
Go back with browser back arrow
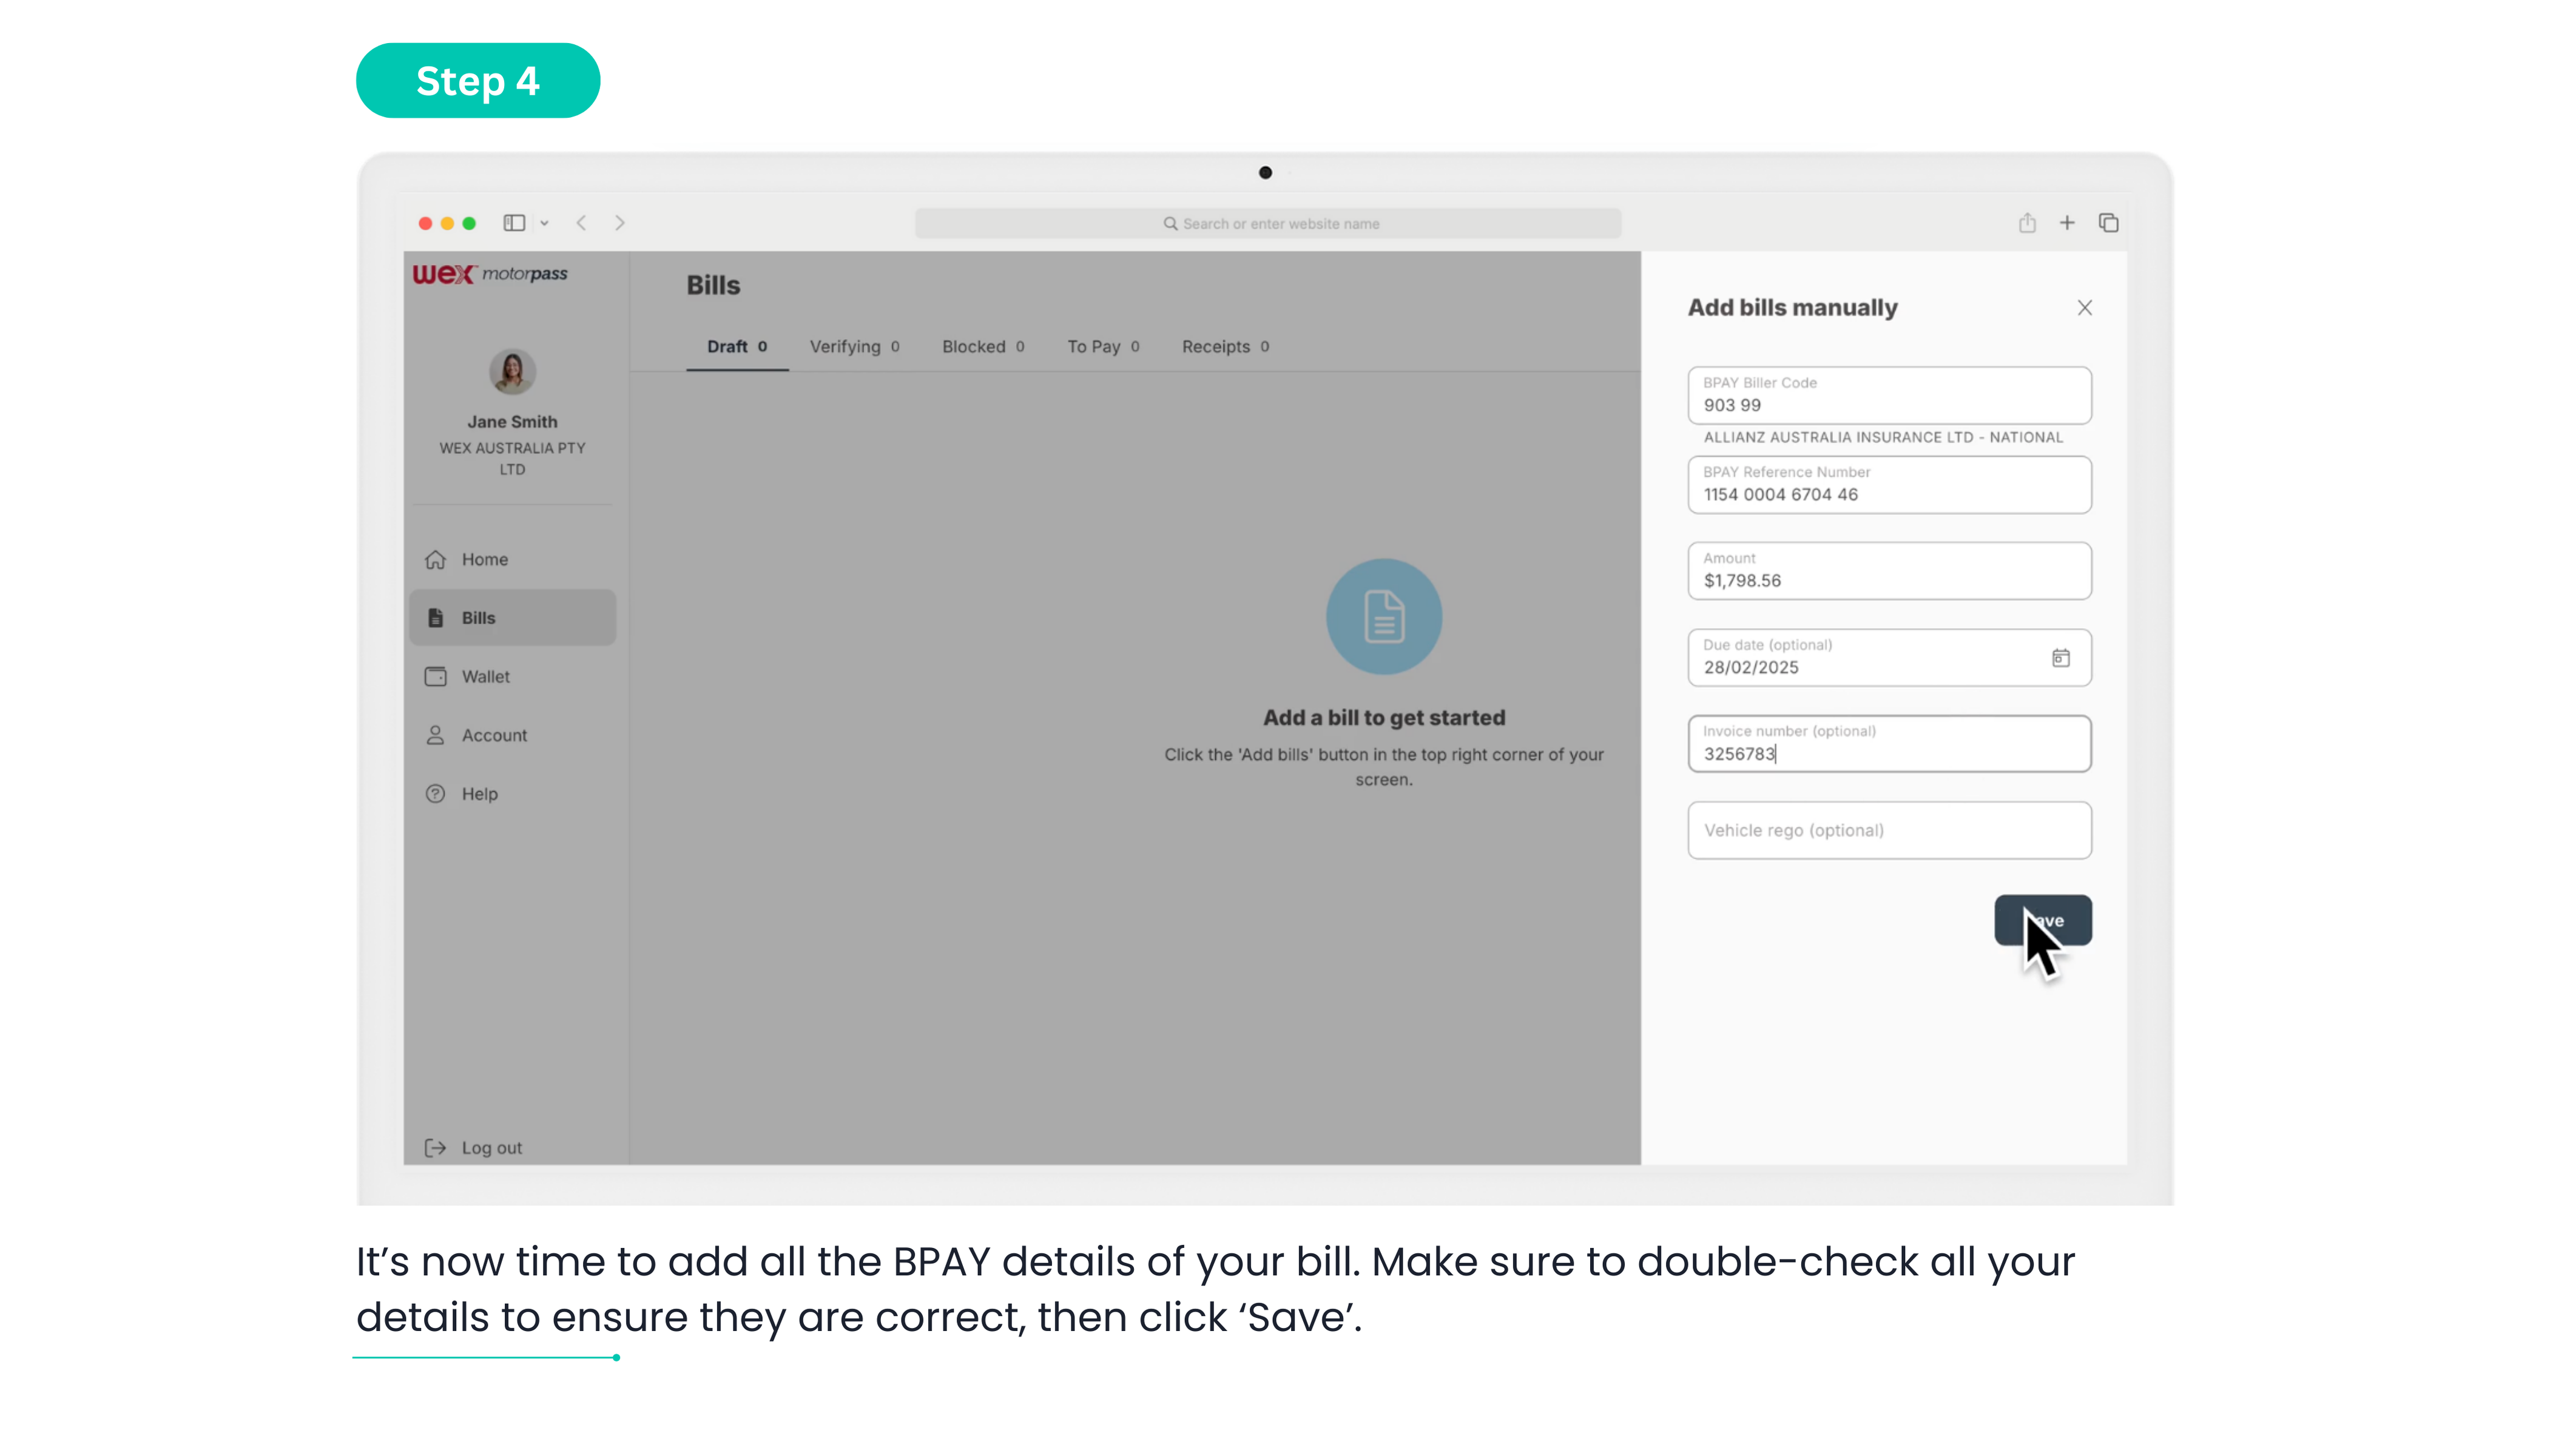[581, 223]
